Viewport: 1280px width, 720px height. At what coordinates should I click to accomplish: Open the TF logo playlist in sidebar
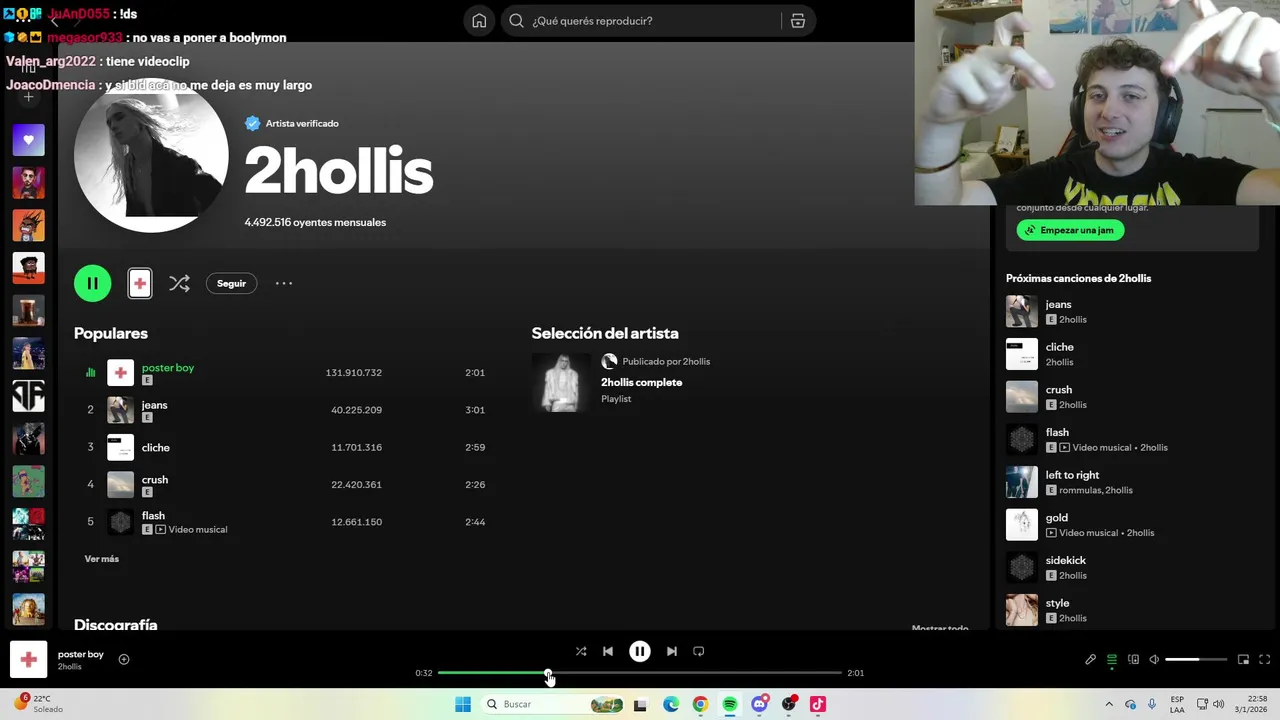coord(28,396)
